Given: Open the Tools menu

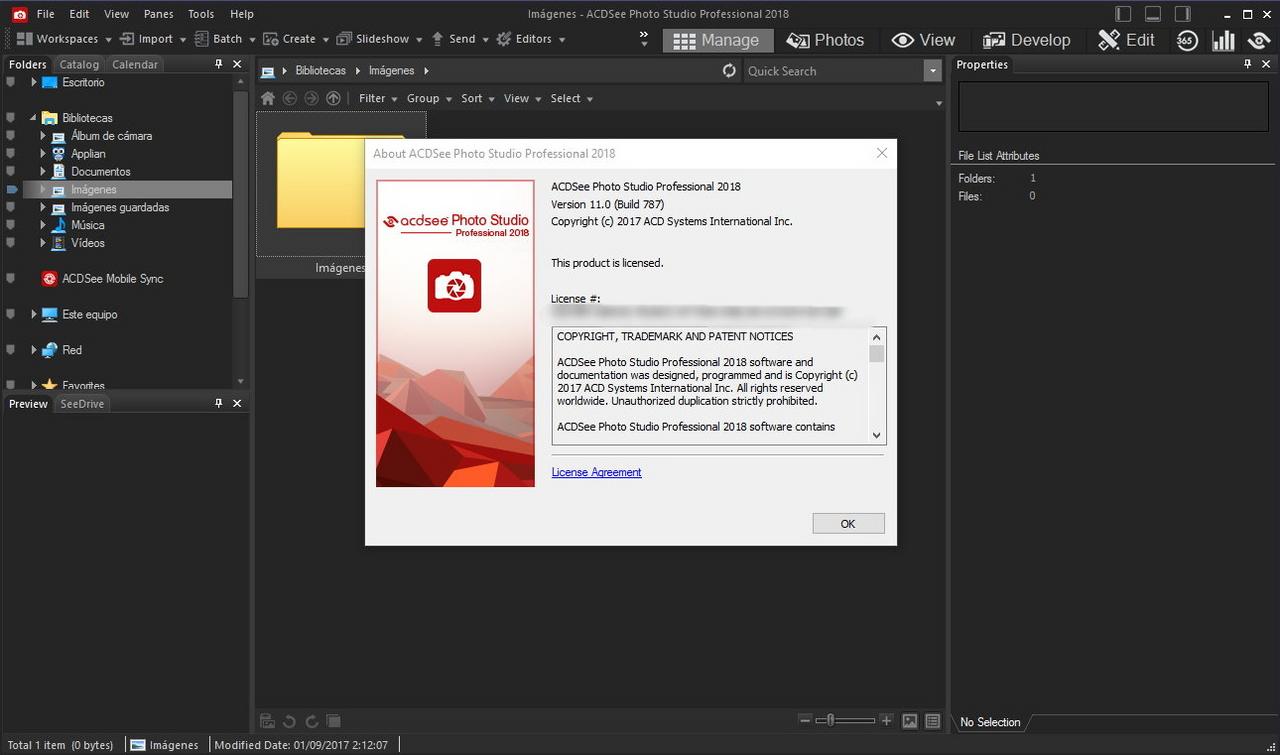Looking at the screenshot, I should pyautogui.click(x=201, y=14).
